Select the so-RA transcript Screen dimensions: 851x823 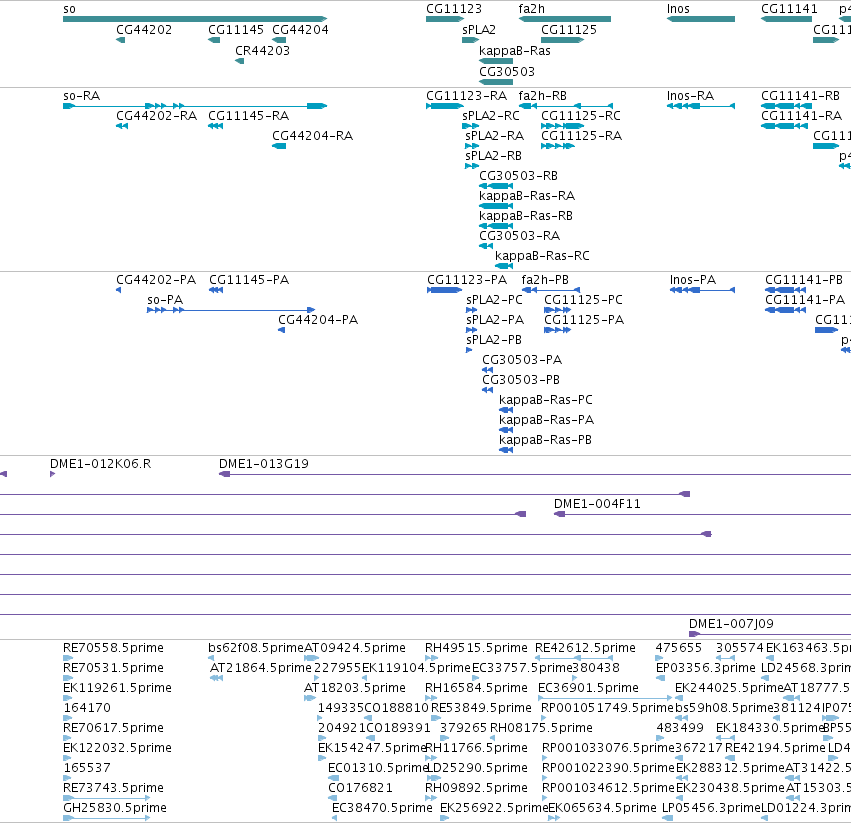coord(195,106)
